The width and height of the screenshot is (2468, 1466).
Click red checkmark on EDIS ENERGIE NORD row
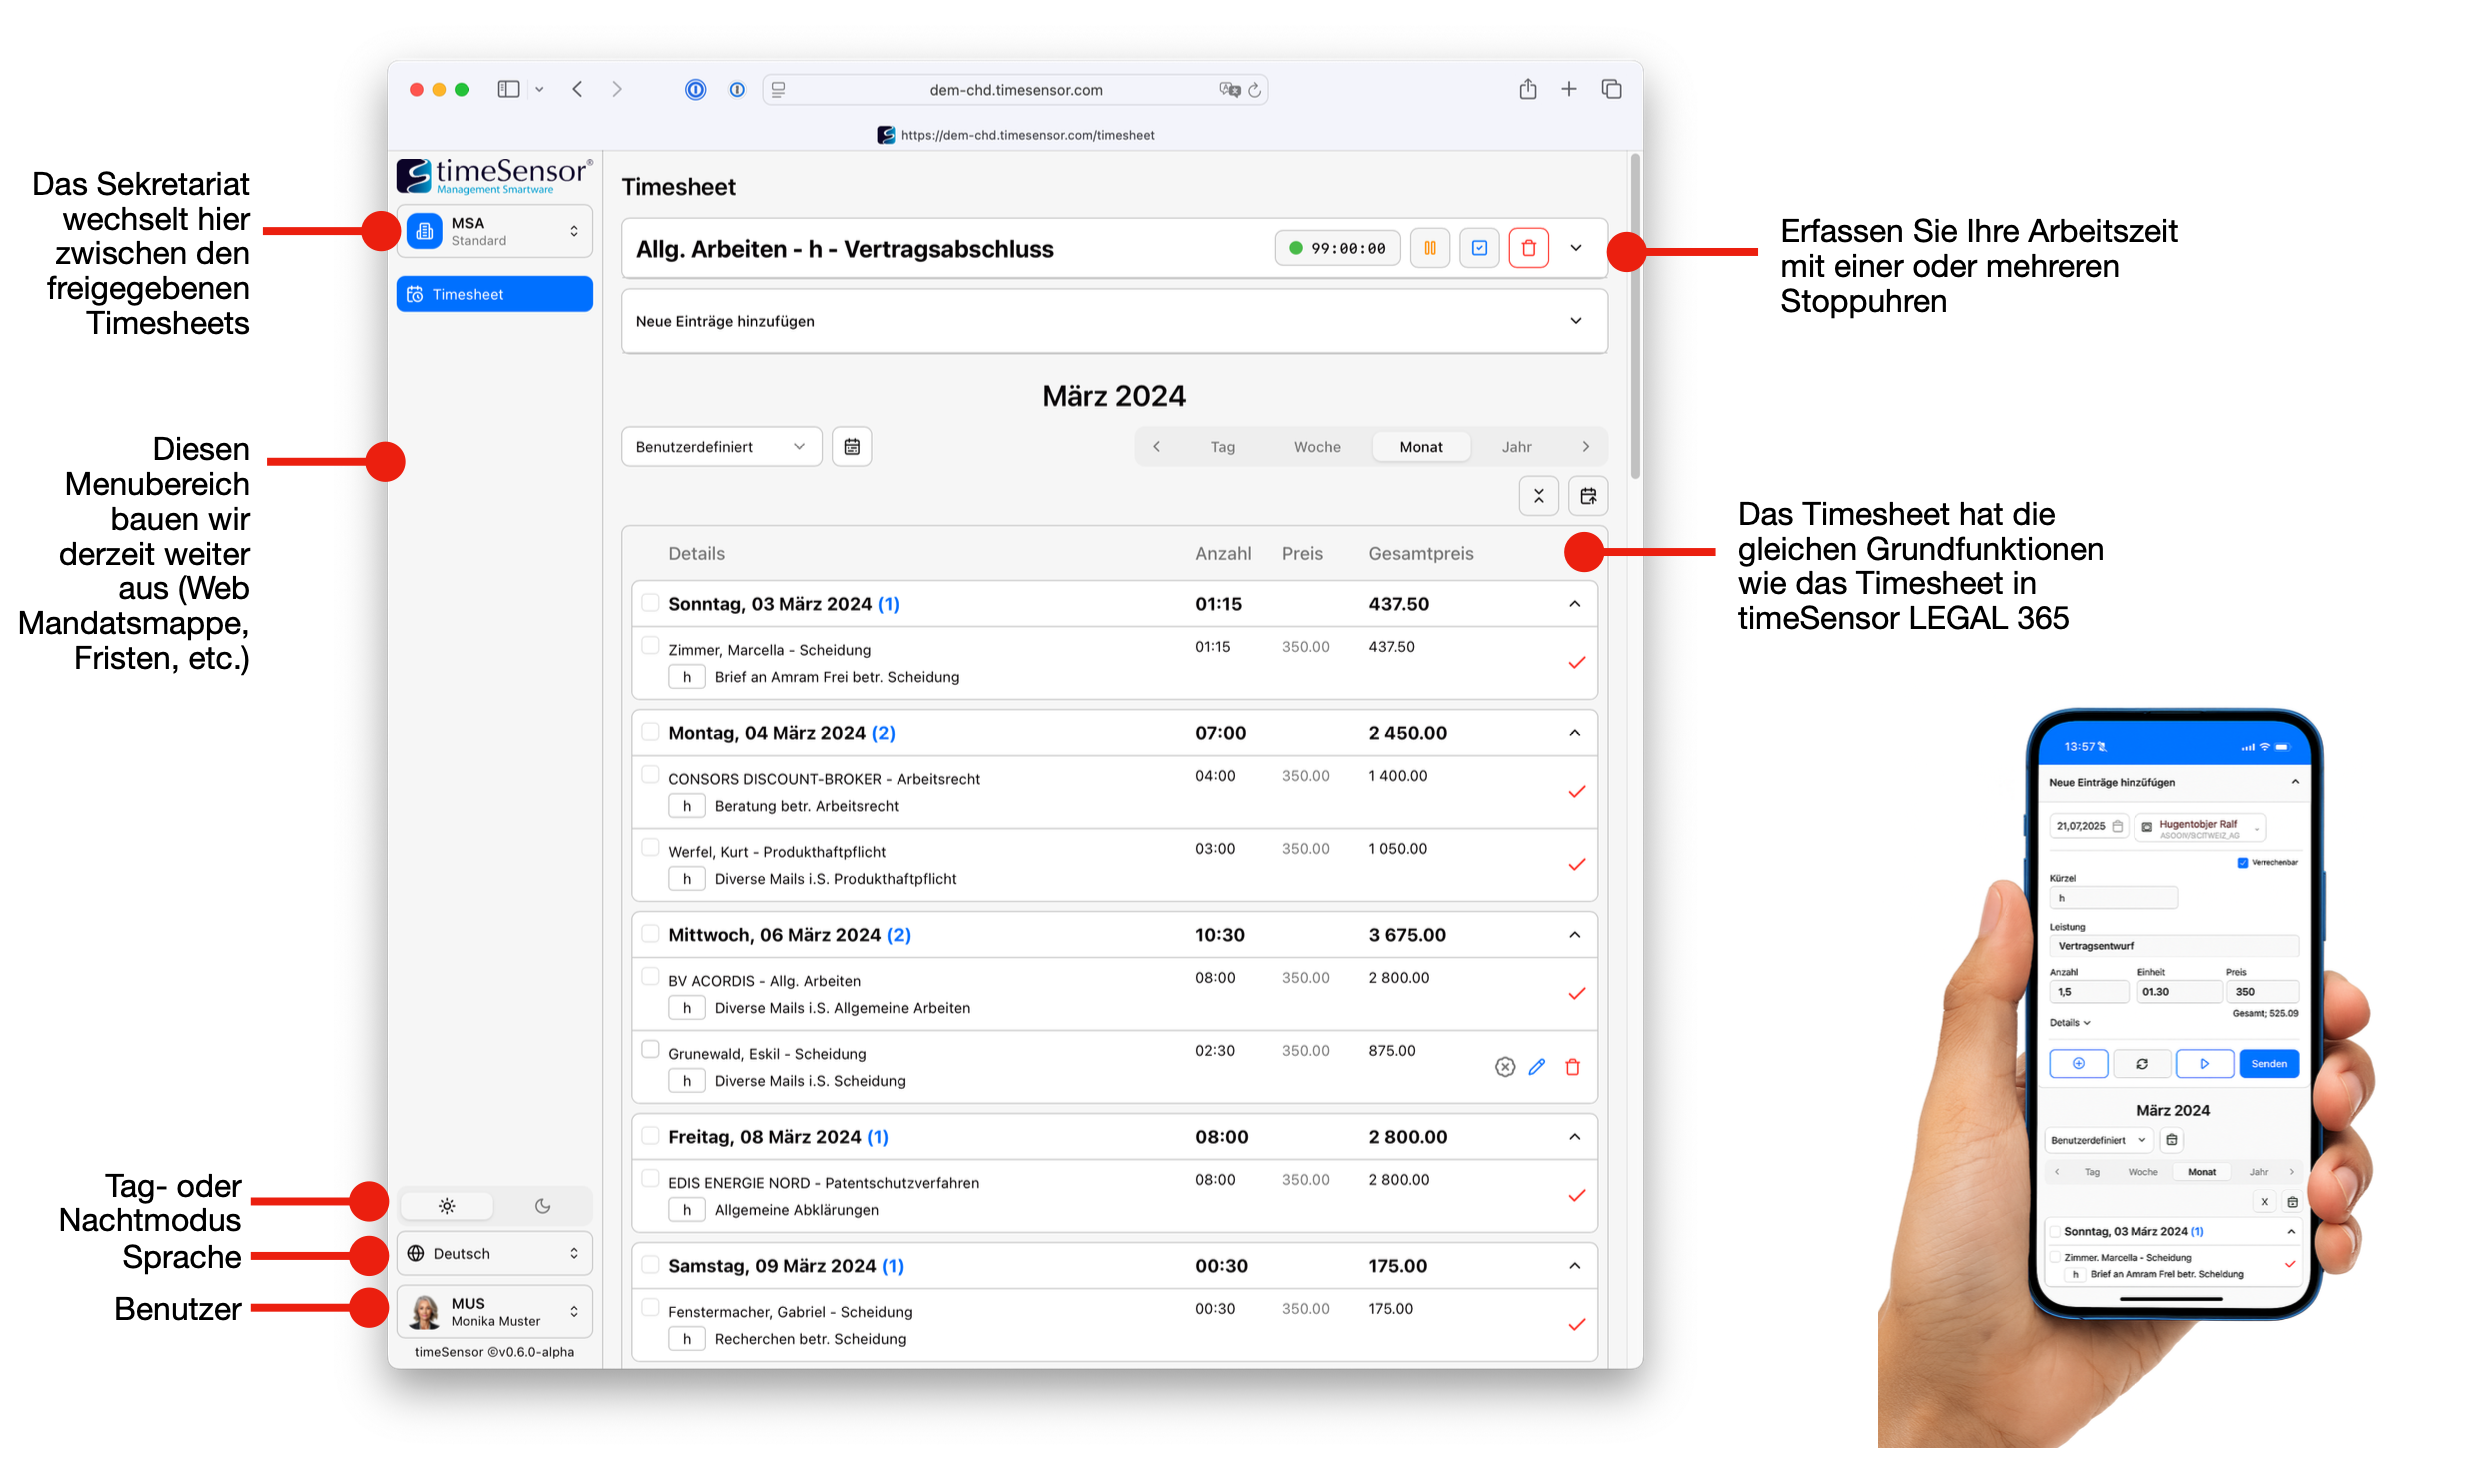click(1577, 1196)
